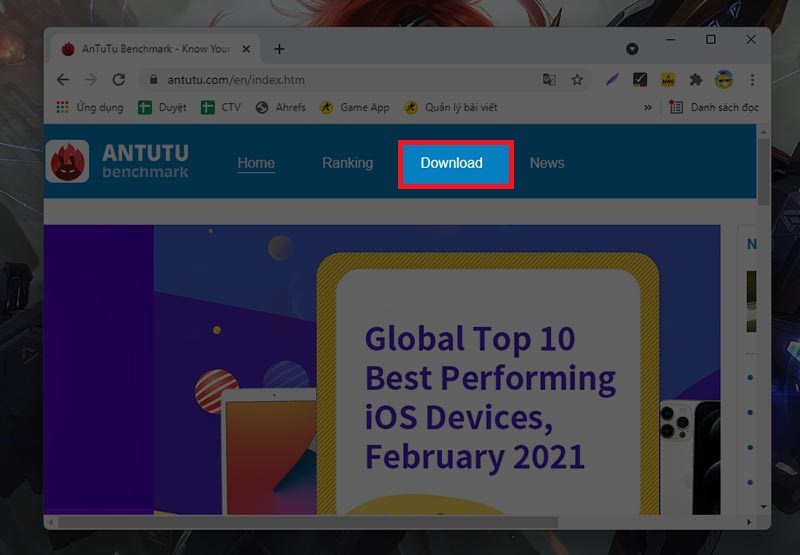Close the AnTuTu Benchmark tab
800x555 pixels.
click(x=246, y=49)
